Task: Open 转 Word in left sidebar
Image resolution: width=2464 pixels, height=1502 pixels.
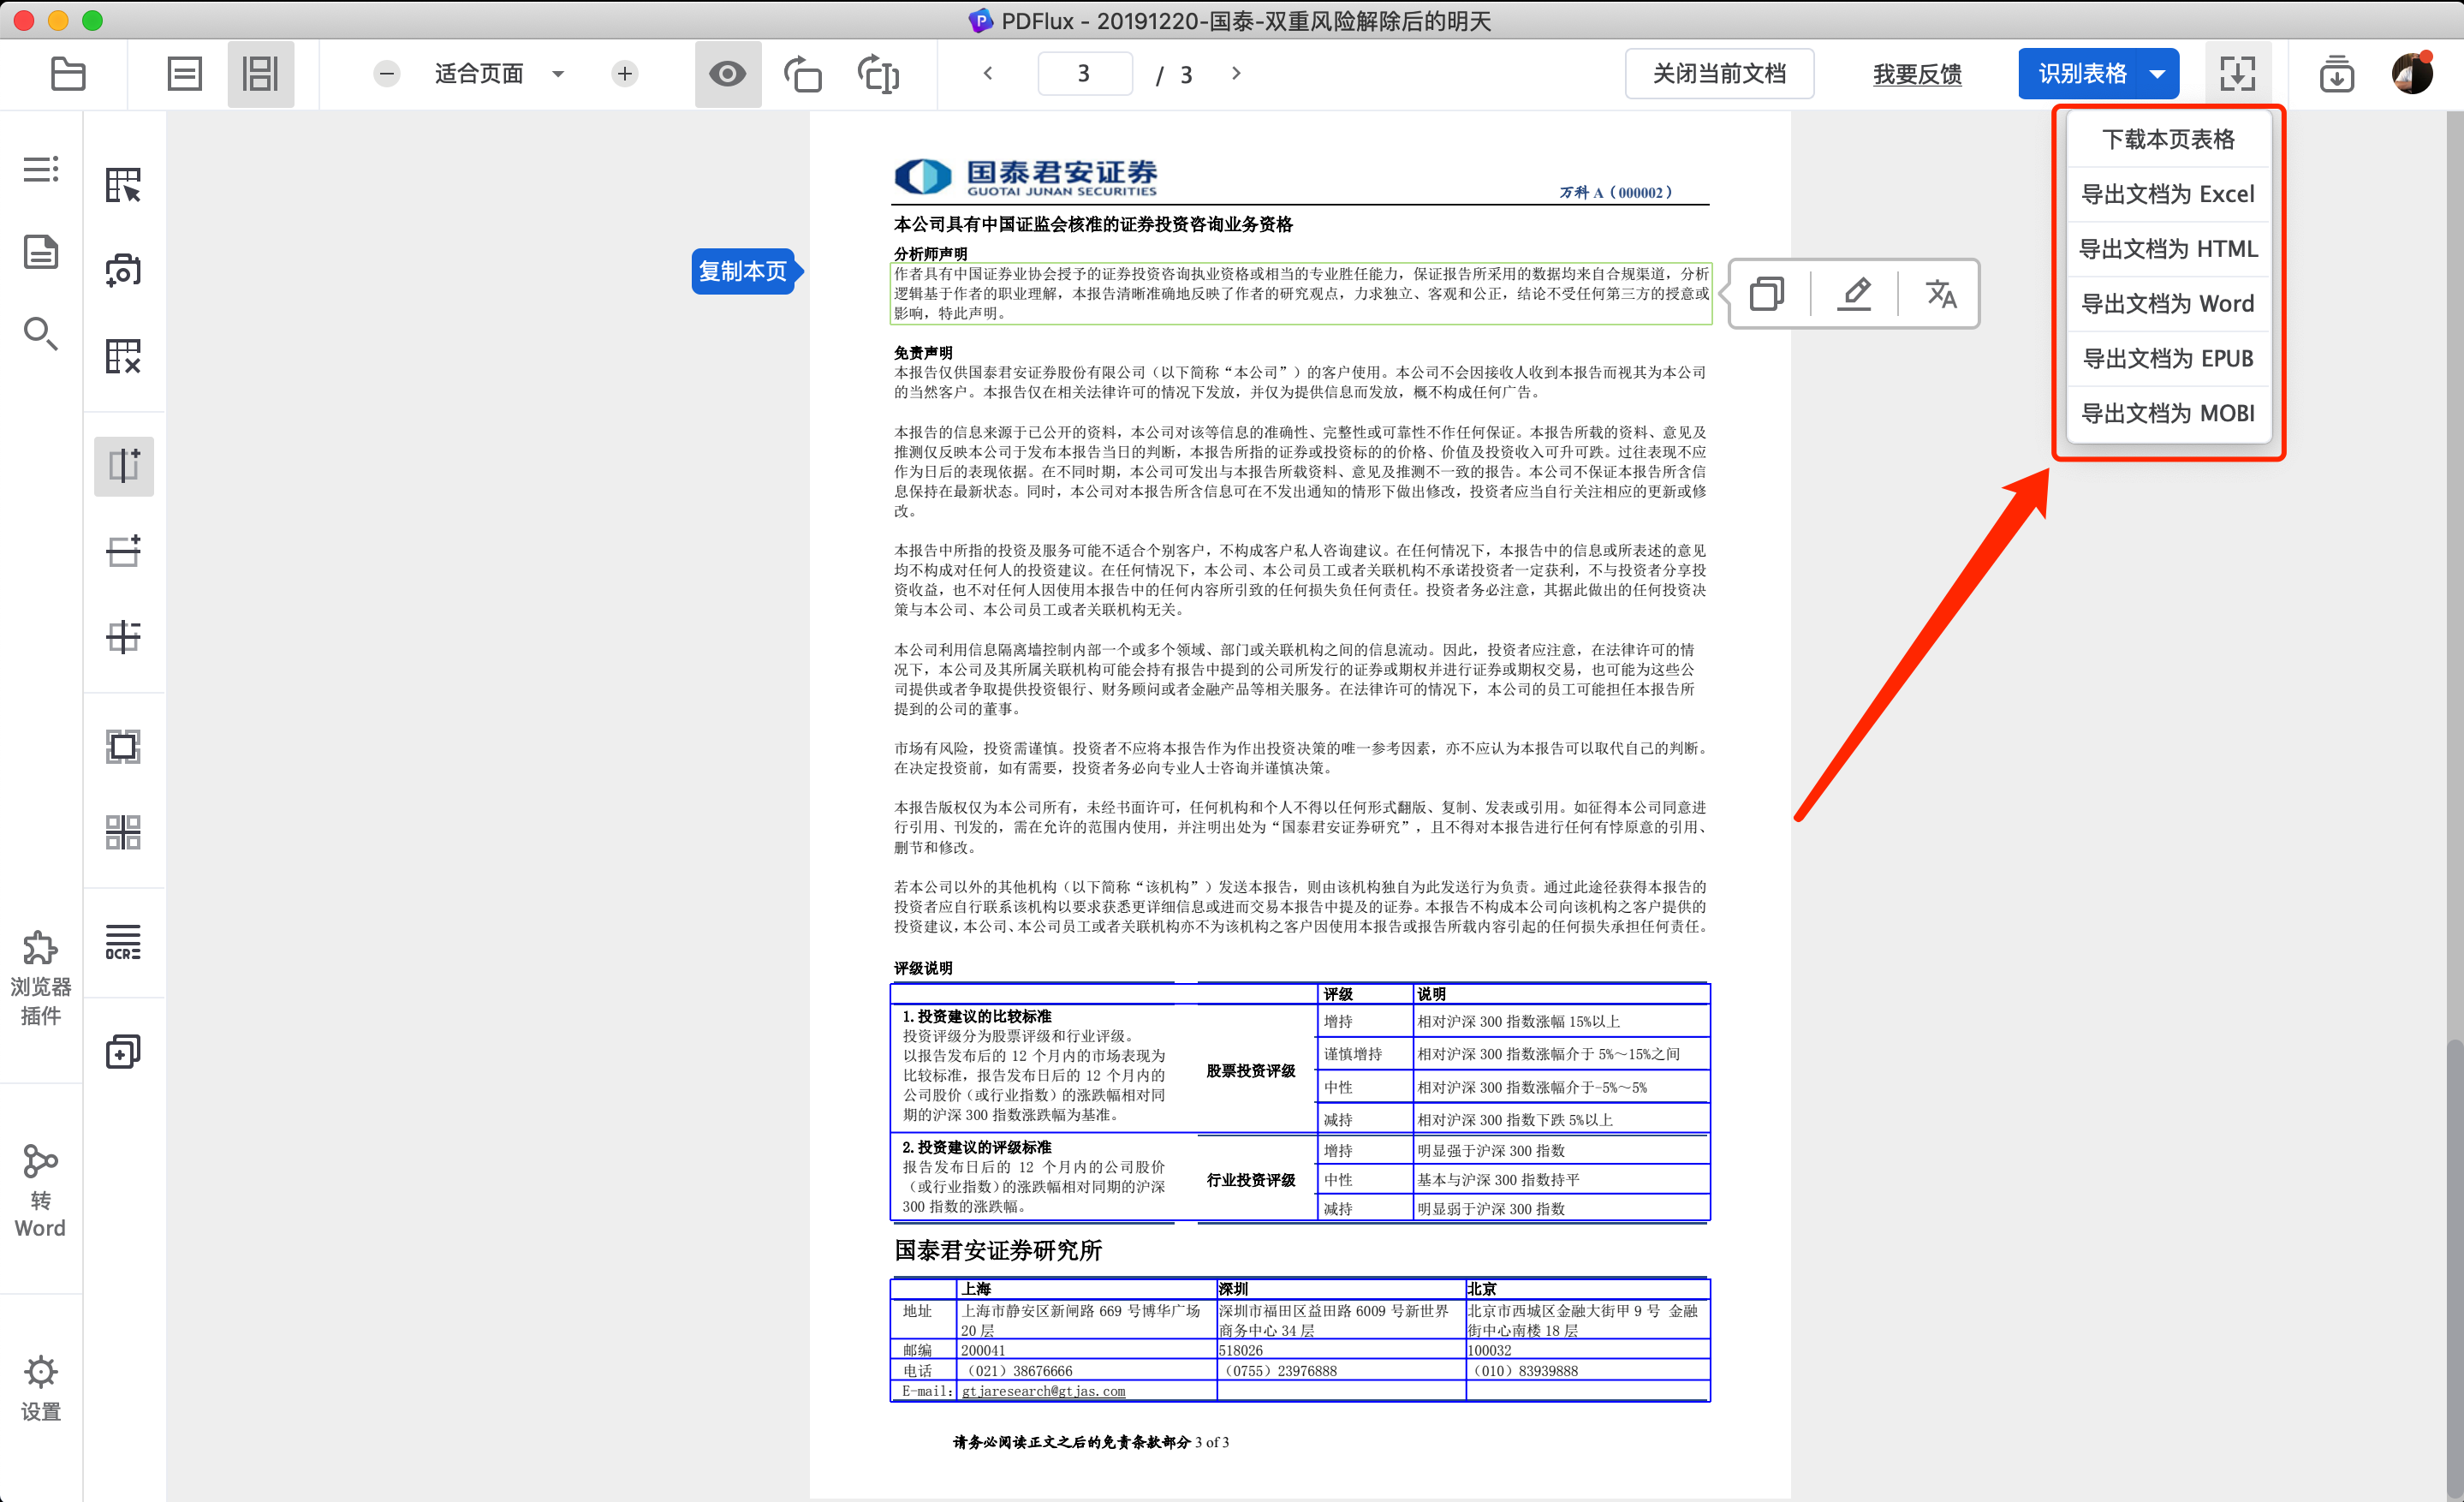Action: pos(40,1191)
